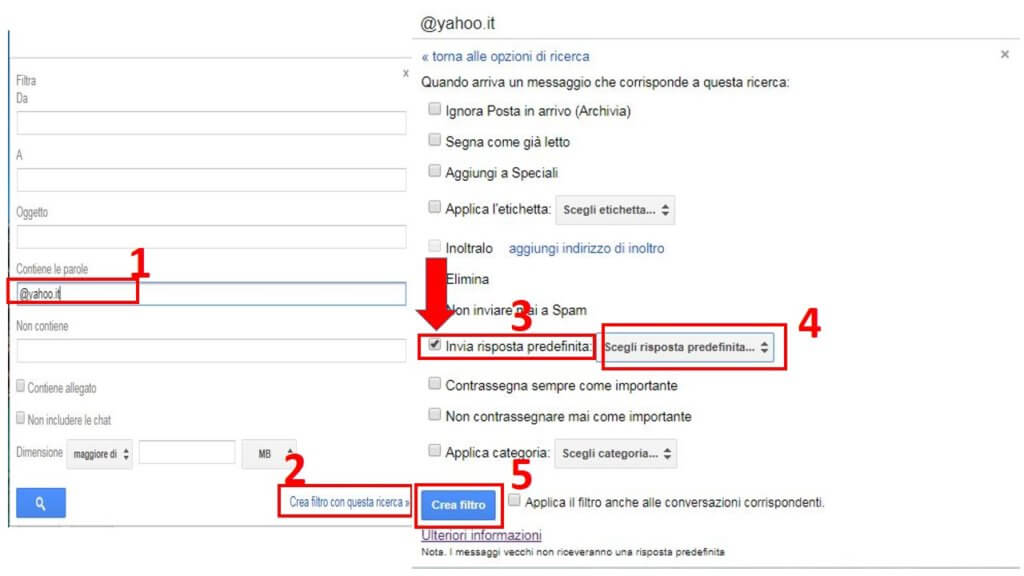1024x576 pixels.
Task: Toggle Aggiungi a Speciali checkbox
Action: pos(434,171)
